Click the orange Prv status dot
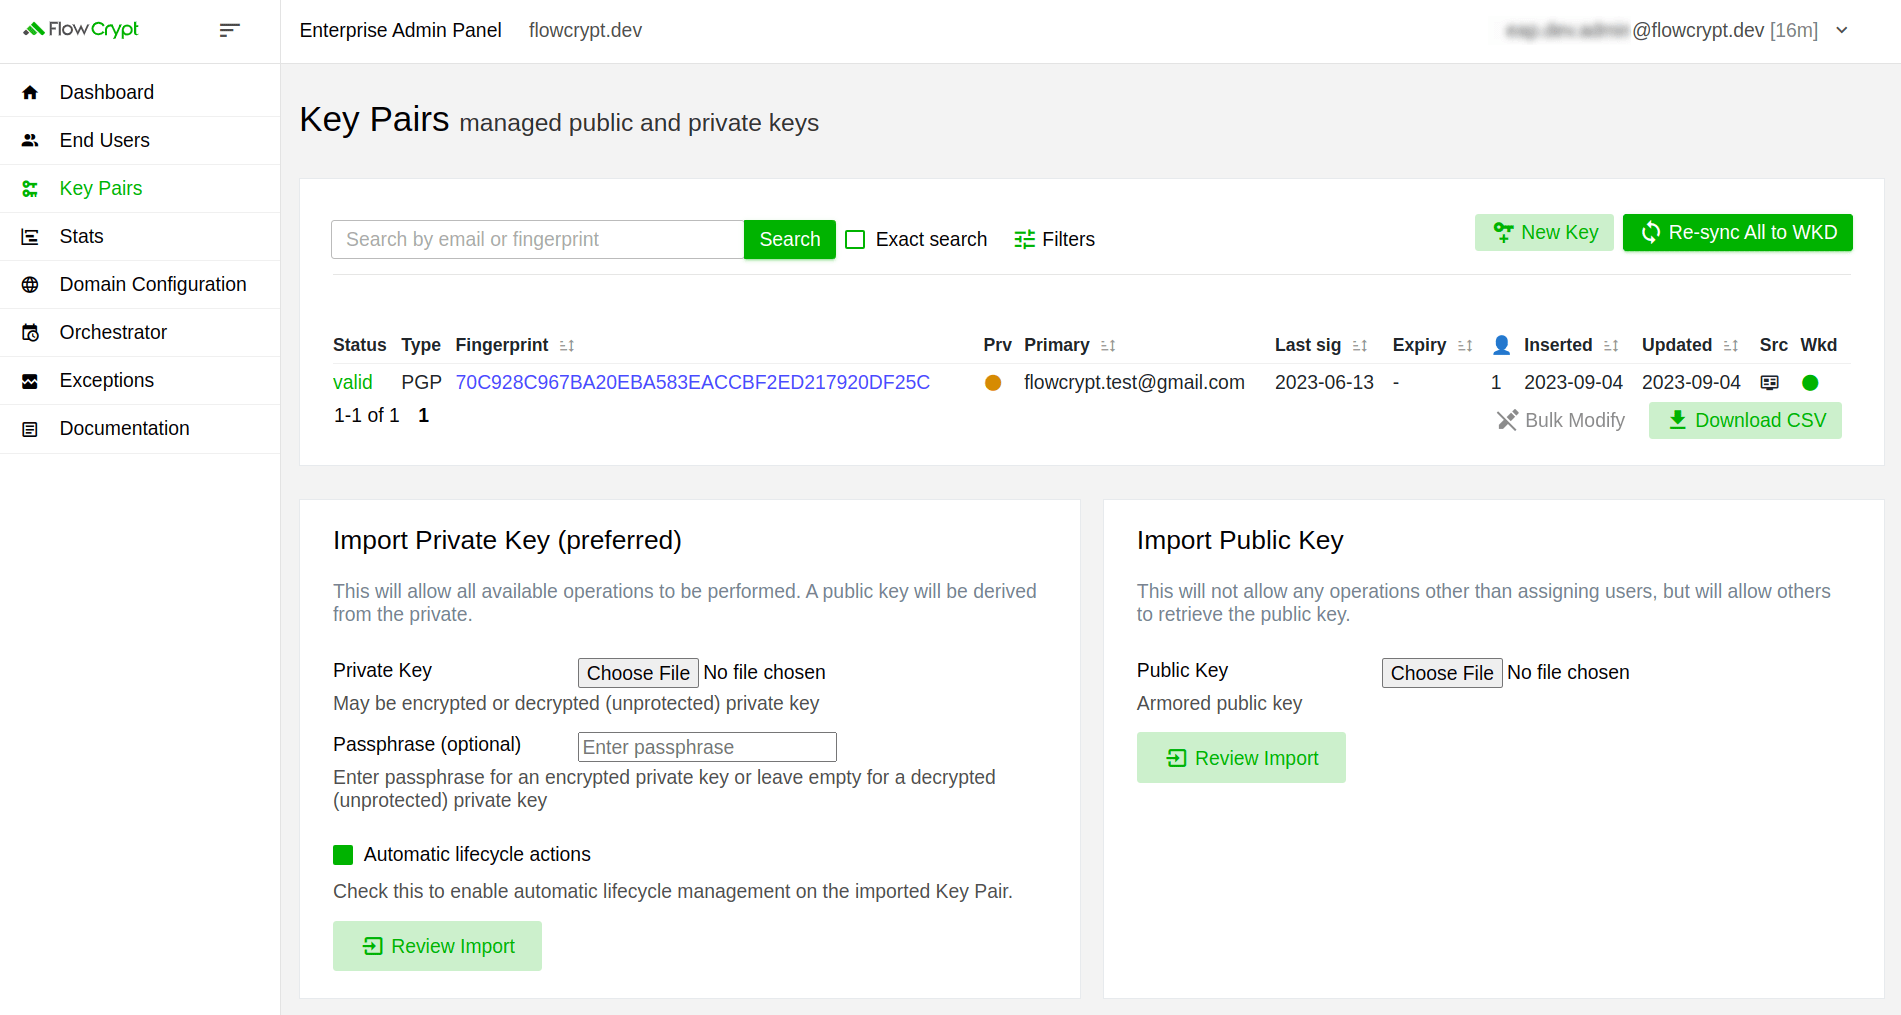This screenshot has width=1901, height=1015. tap(993, 382)
